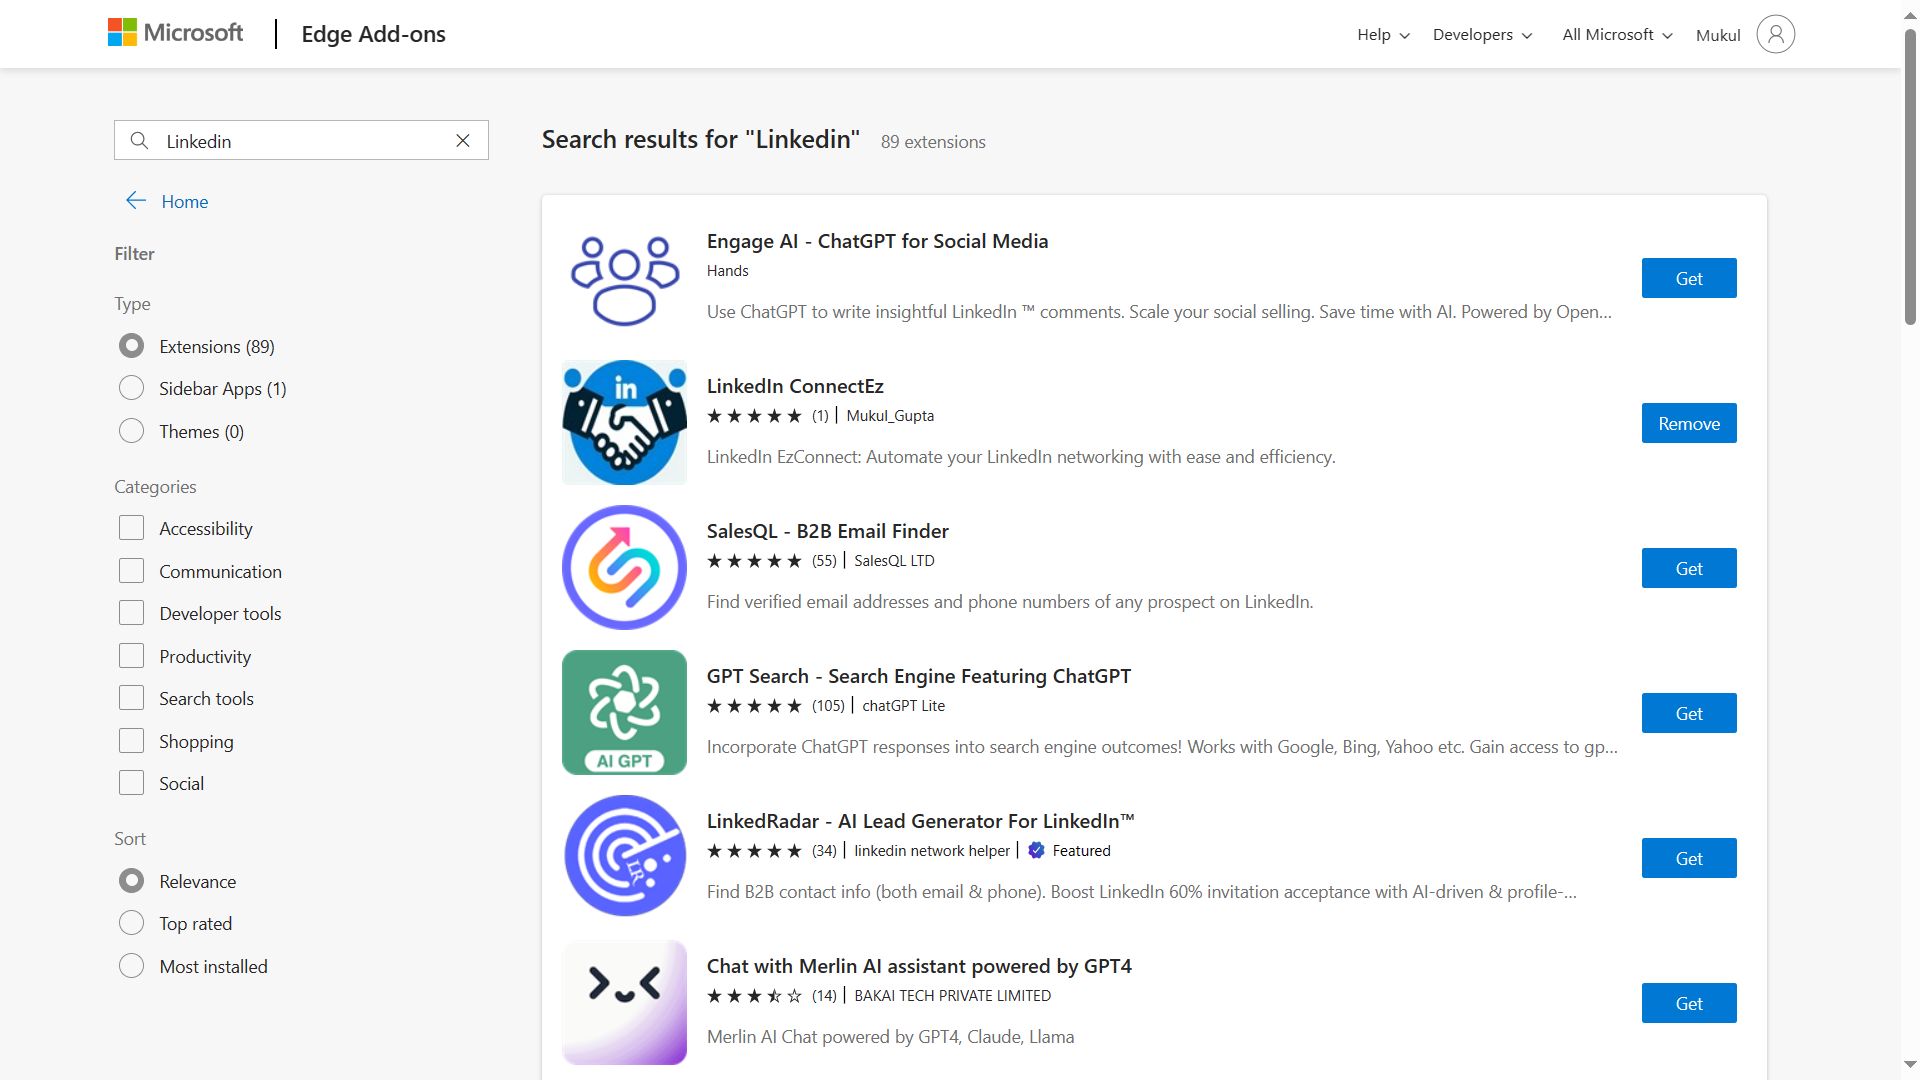Check the Developer tools category
Screen dimensions: 1920x1080
131,613
